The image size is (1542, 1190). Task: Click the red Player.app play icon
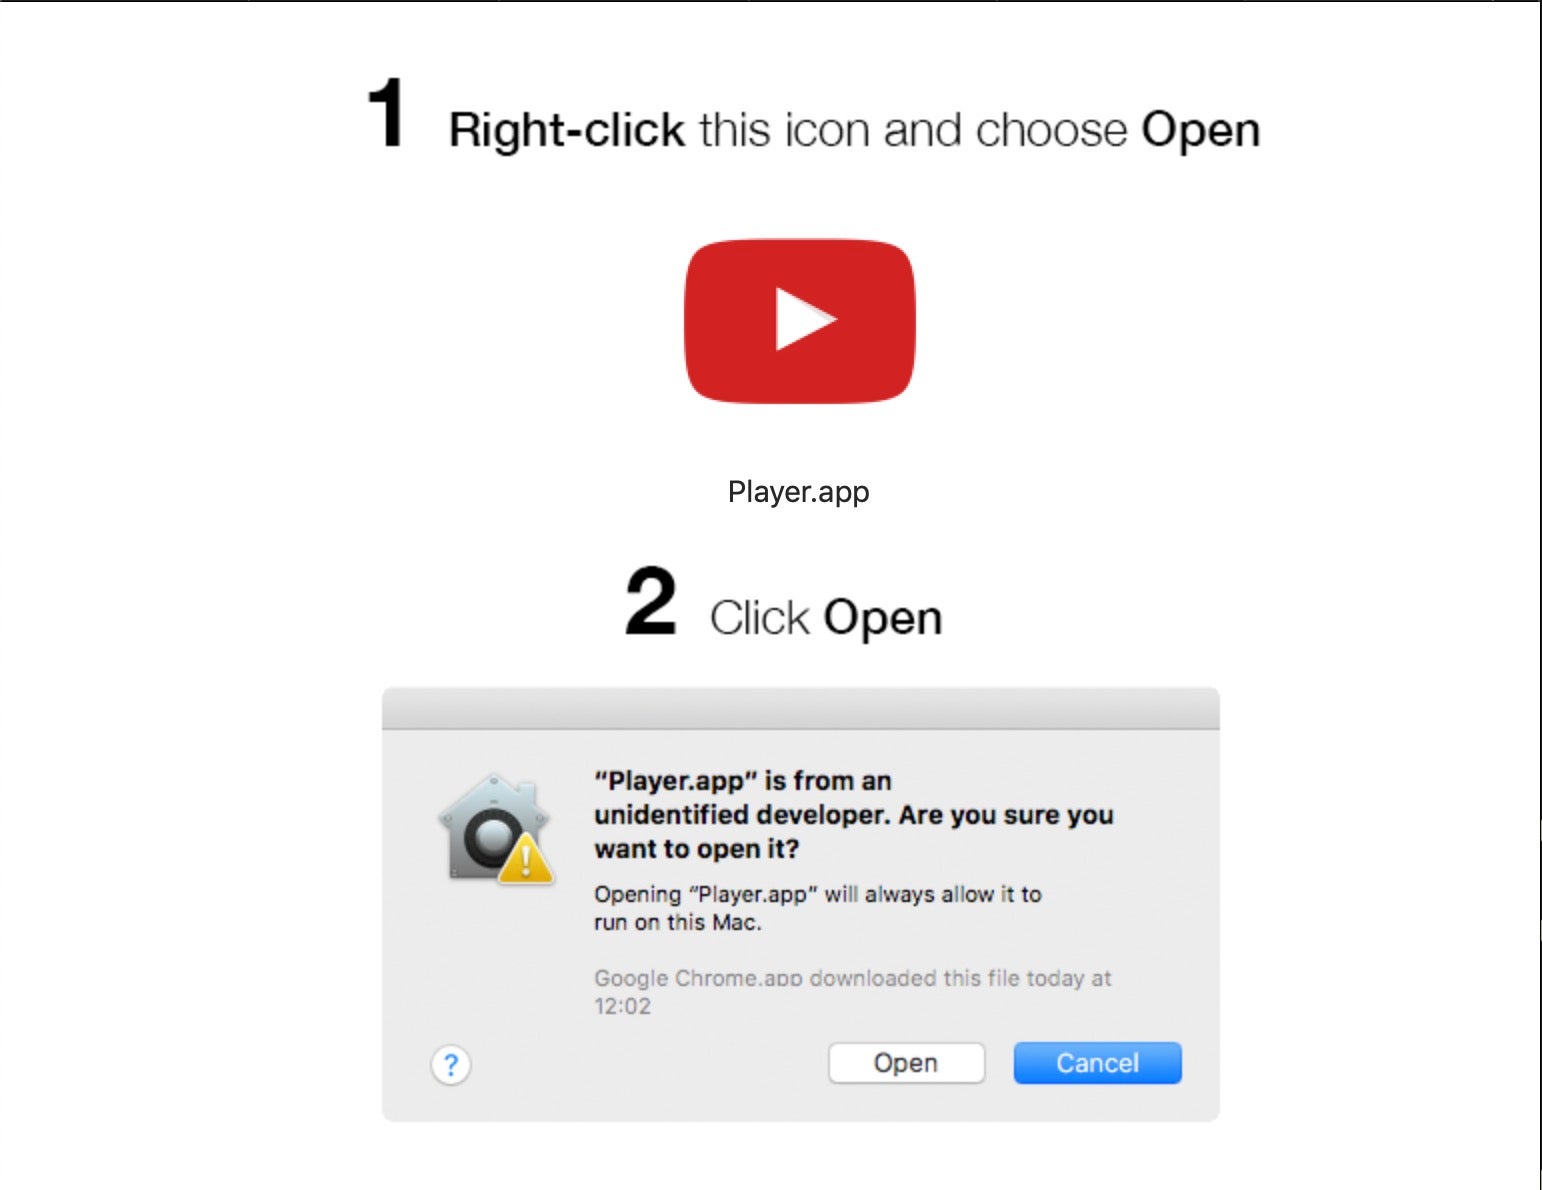tap(799, 321)
